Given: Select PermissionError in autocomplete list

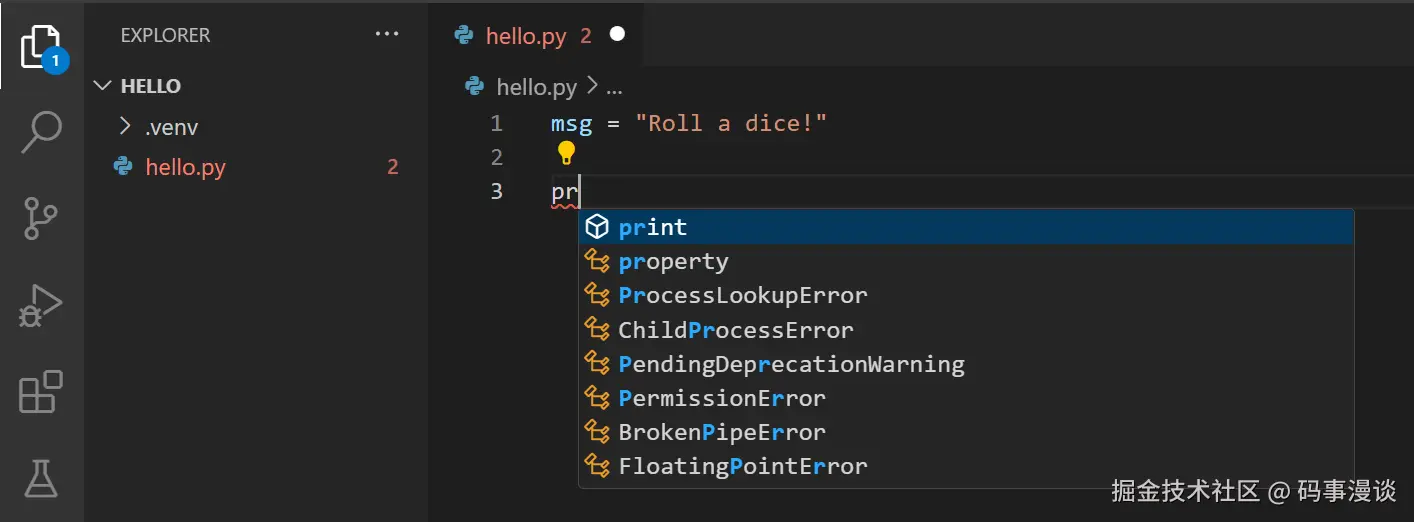Looking at the screenshot, I should 966,398.
